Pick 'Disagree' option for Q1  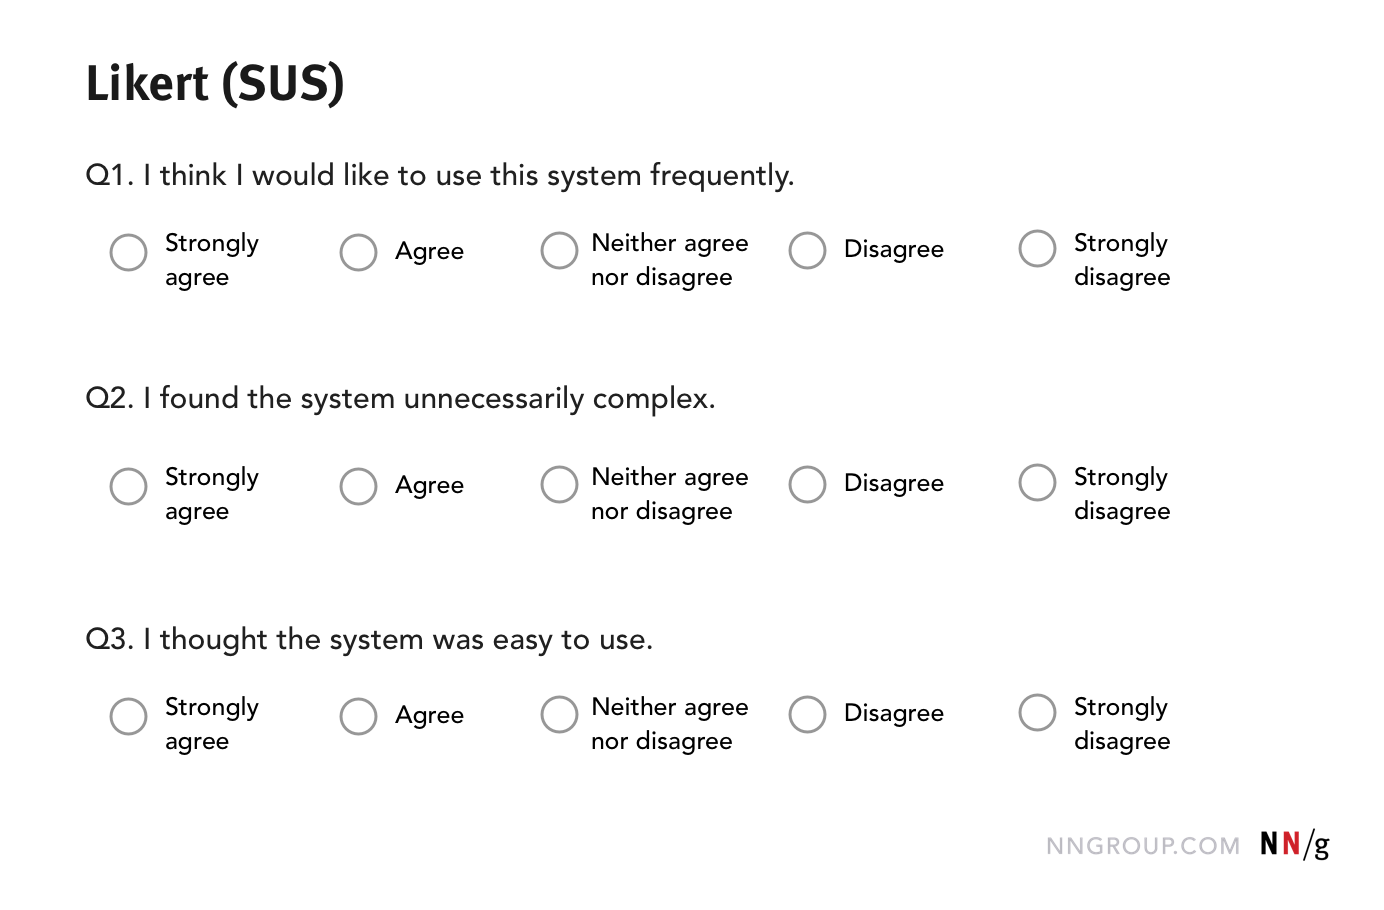[807, 251]
